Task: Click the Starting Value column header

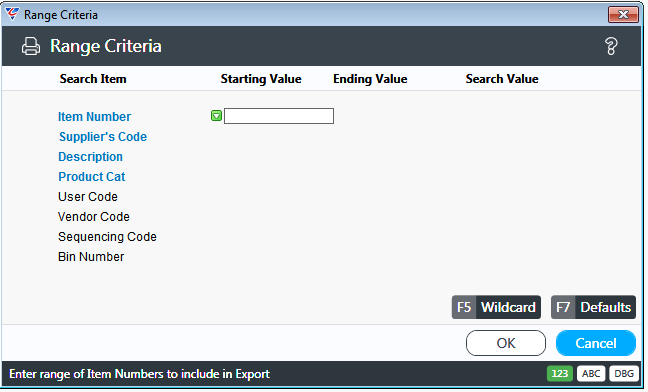Action: coord(261,79)
